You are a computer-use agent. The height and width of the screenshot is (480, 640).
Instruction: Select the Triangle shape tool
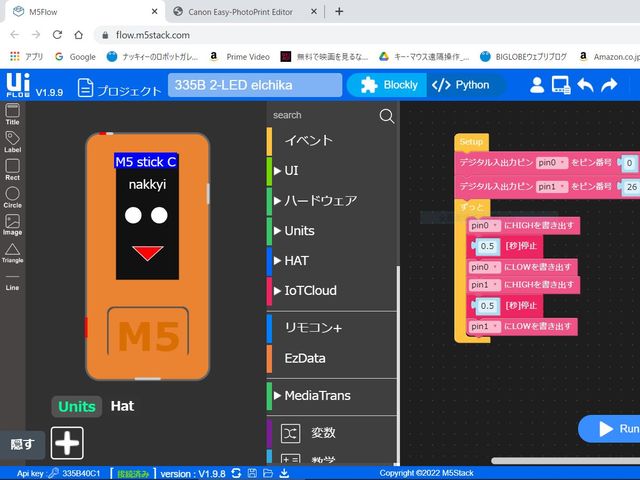pos(12,253)
